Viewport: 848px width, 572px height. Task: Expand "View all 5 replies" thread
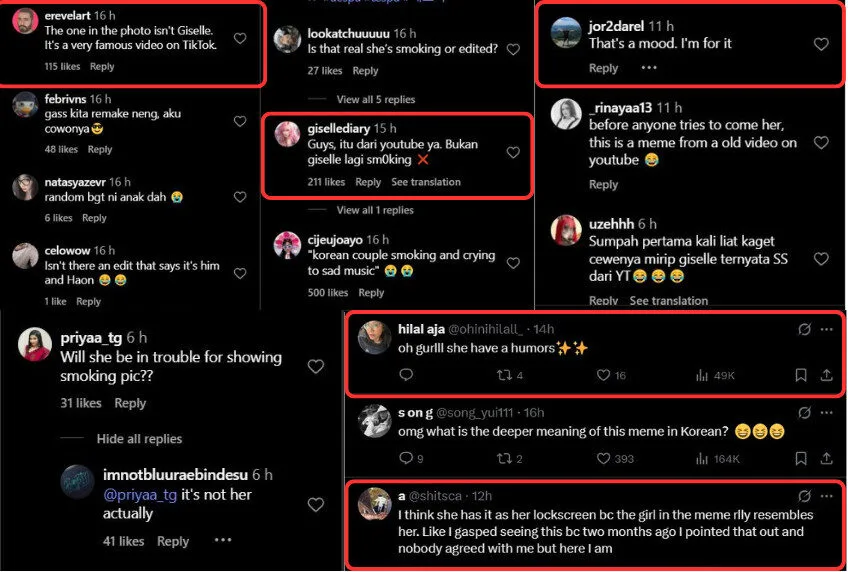click(375, 100)
